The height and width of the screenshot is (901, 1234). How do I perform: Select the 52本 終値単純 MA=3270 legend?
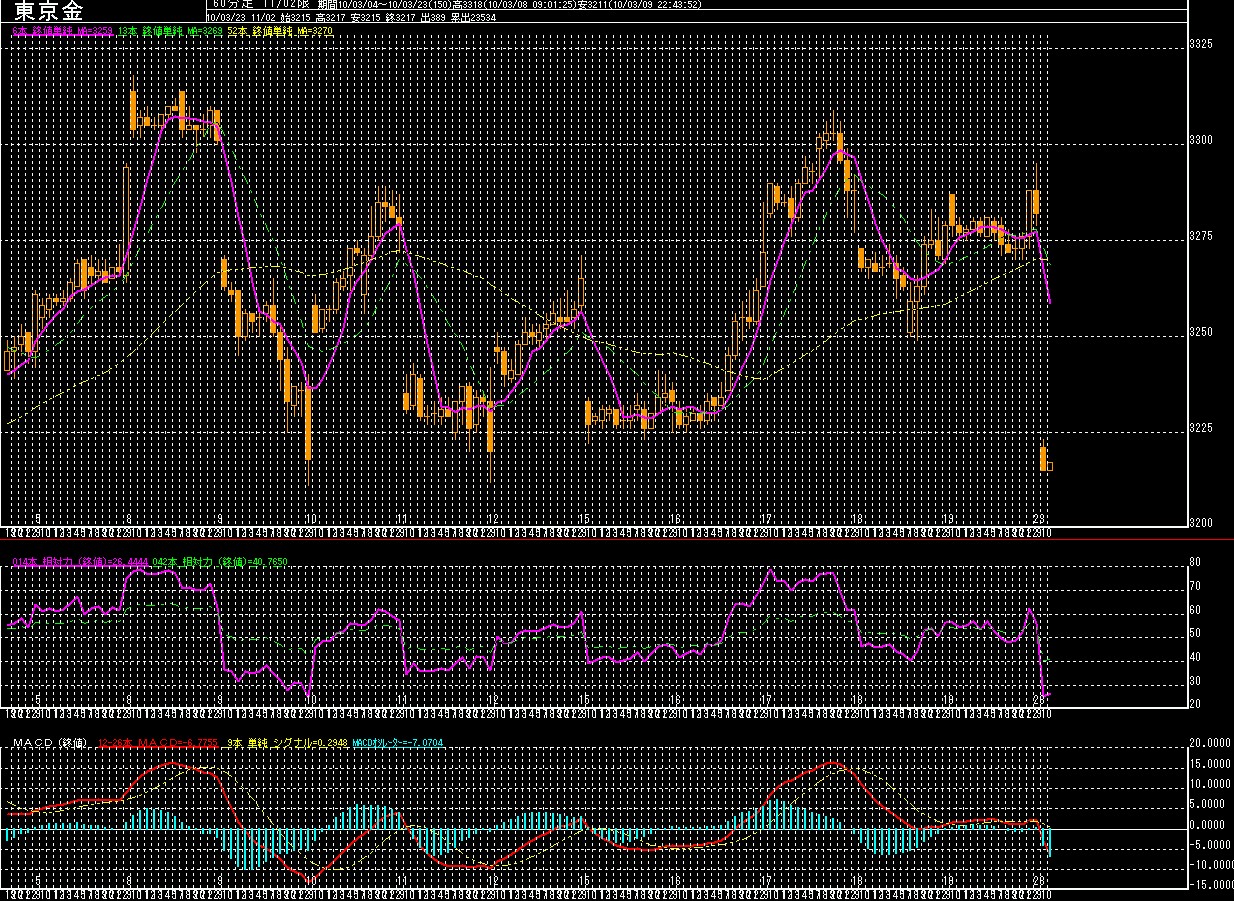pyautogui.click(x=280, y=32)
